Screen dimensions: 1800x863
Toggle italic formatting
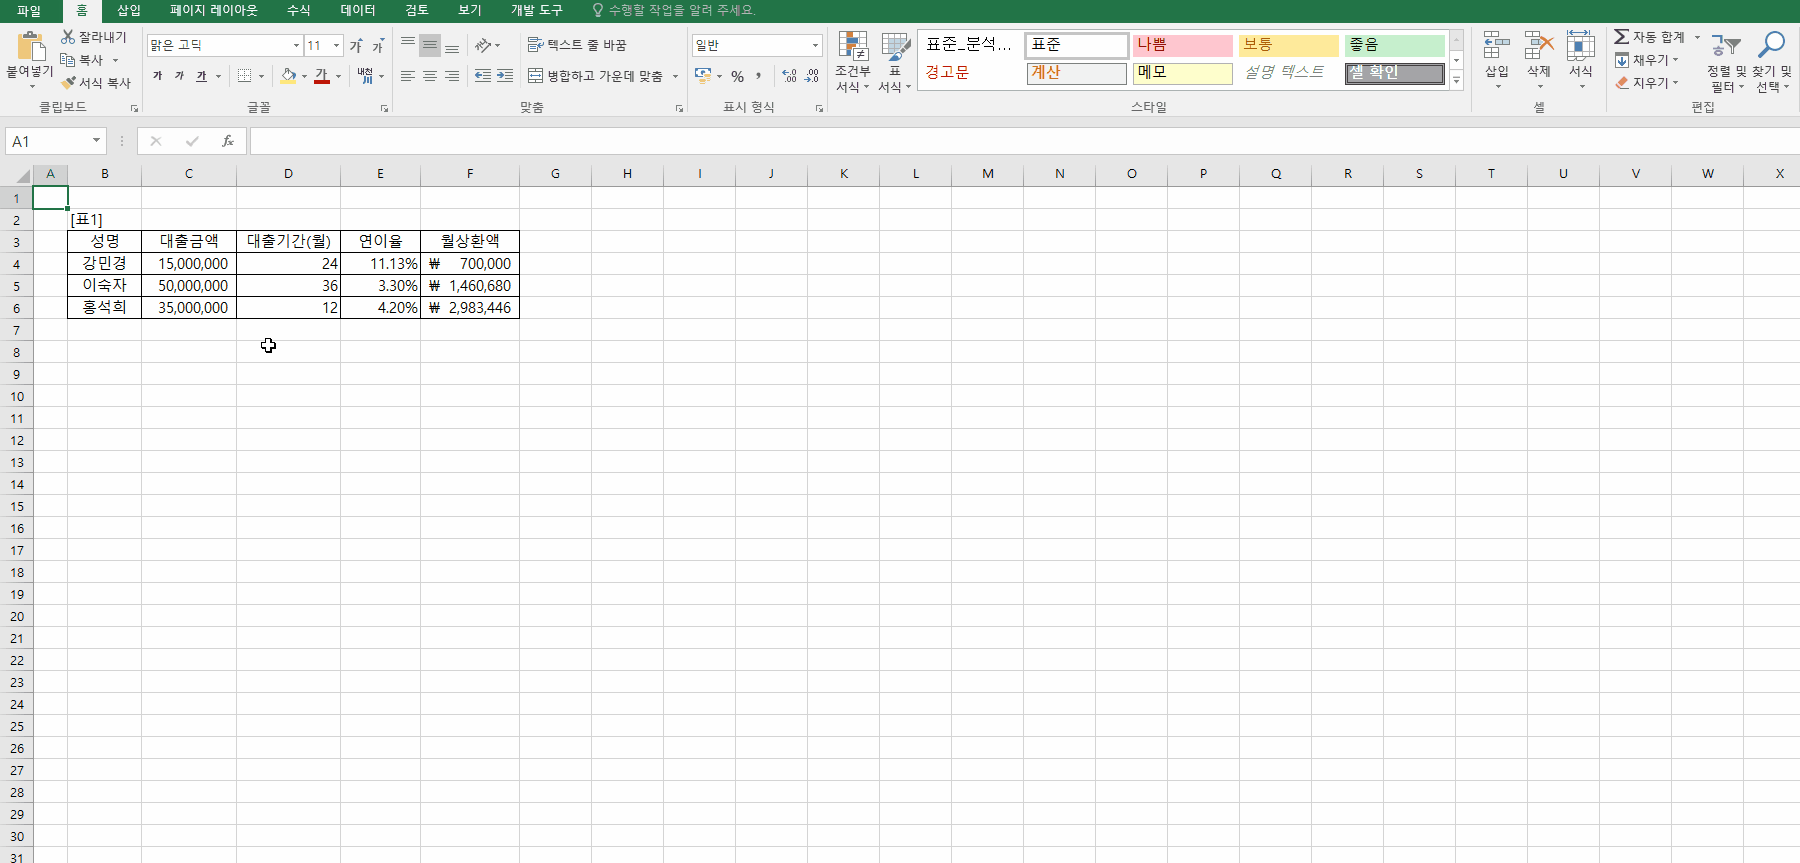click(179, 76)
